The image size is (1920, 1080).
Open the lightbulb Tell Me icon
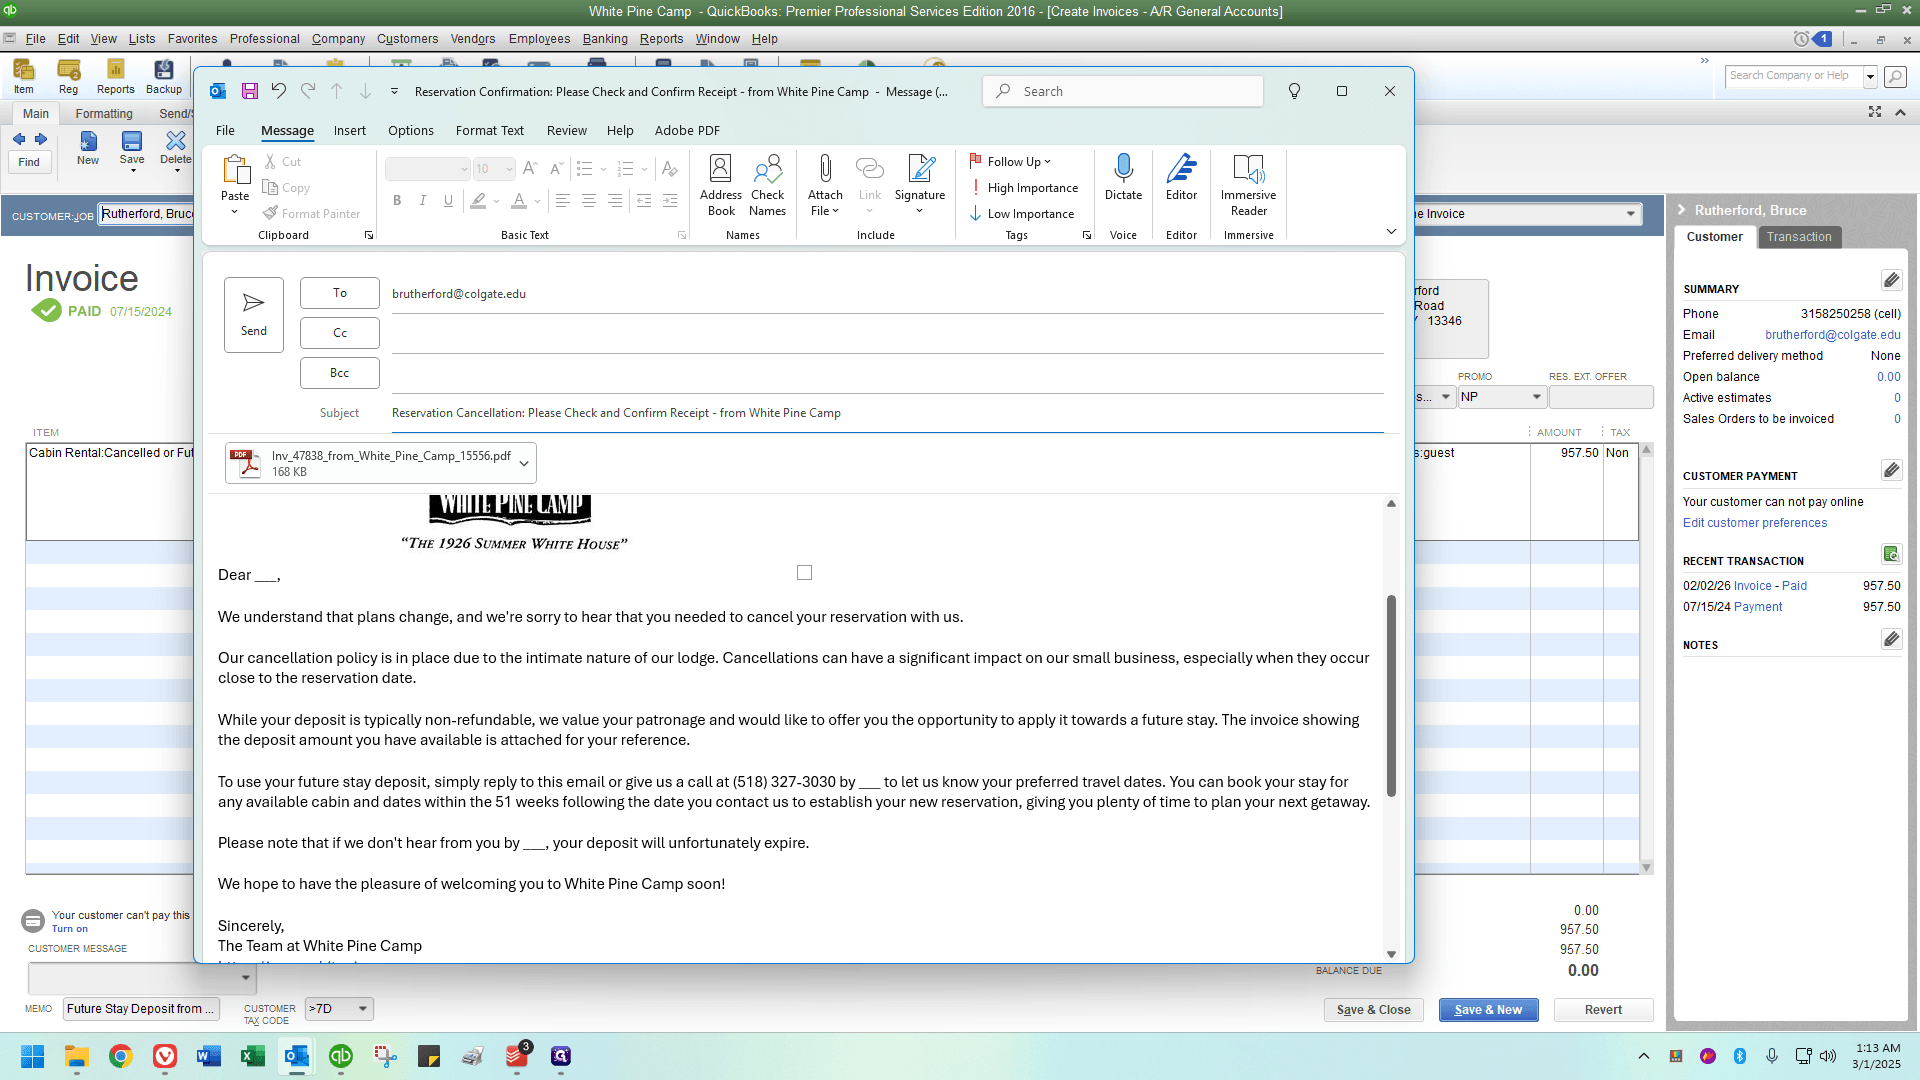click(x=1294, y=91)
